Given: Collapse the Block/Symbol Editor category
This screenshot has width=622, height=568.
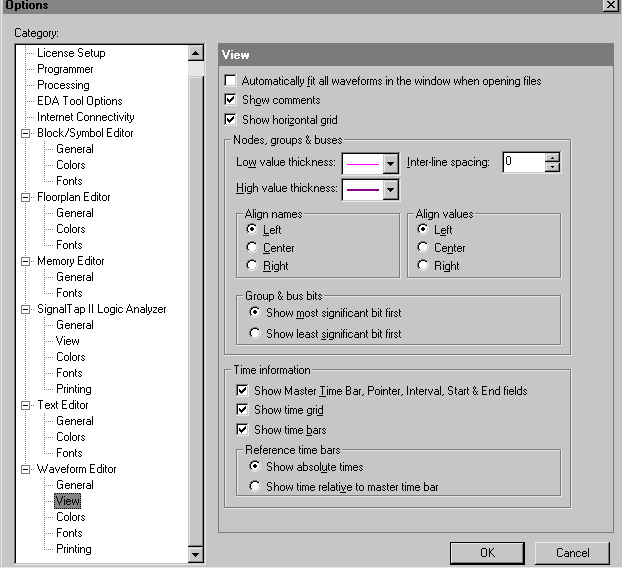Looking at the screenshot, I should [26, 133].
